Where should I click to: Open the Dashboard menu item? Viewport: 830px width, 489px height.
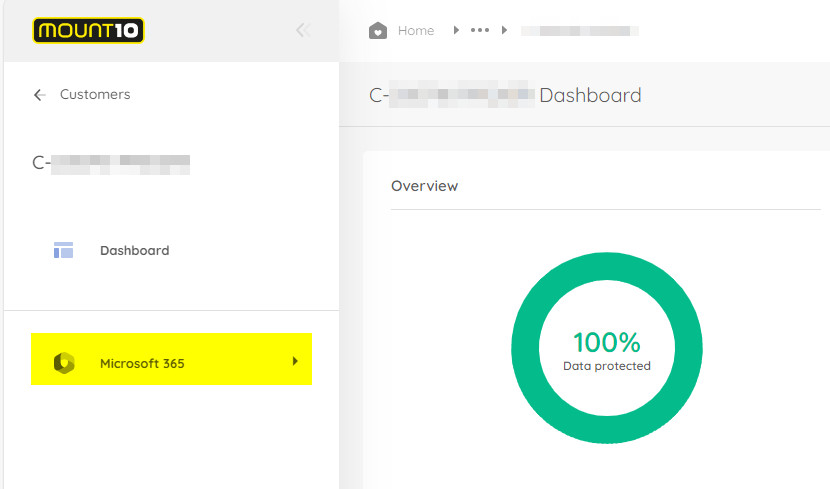click(x=134, y=250)
